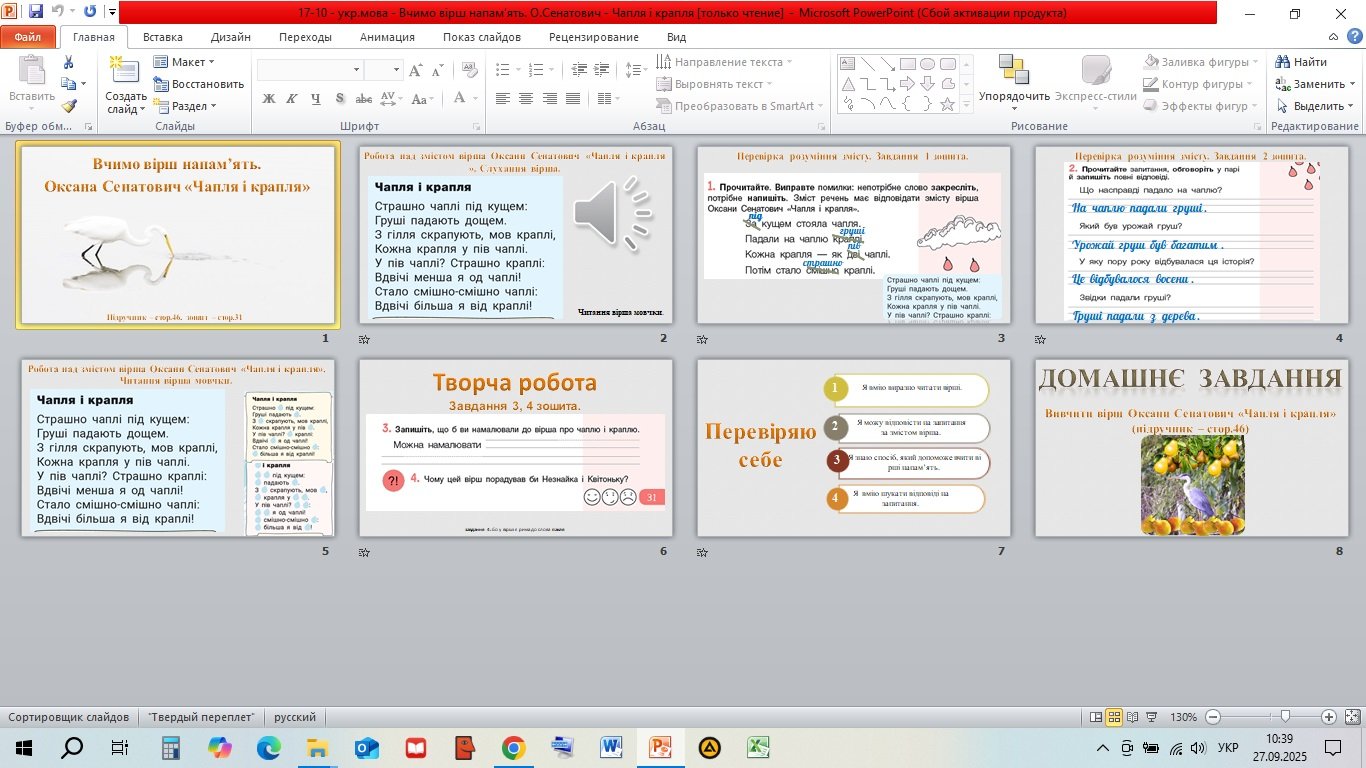Click the zoom slider handle
This screenshot has height=768, width=1366.
(x=1285, y=717)
